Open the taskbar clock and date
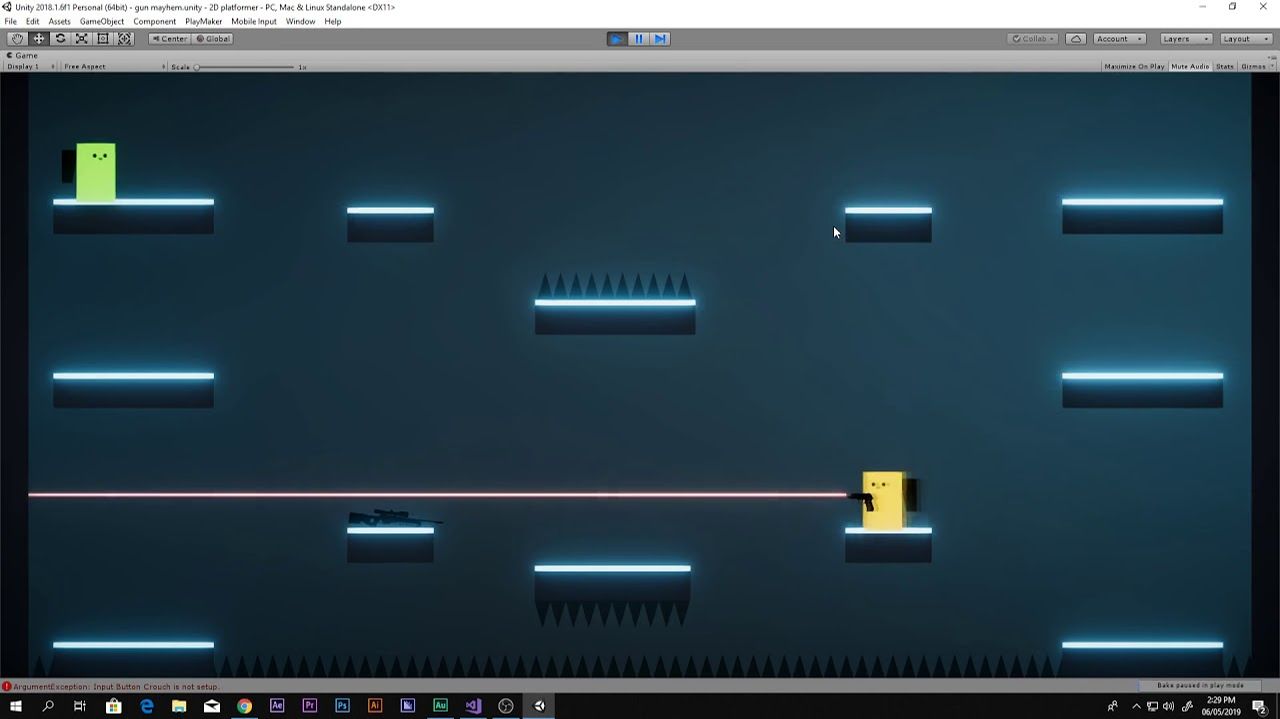 1220,706
